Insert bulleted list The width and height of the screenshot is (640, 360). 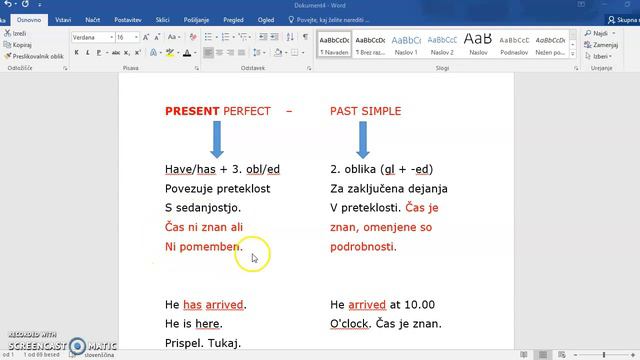[x=208, y=37]
